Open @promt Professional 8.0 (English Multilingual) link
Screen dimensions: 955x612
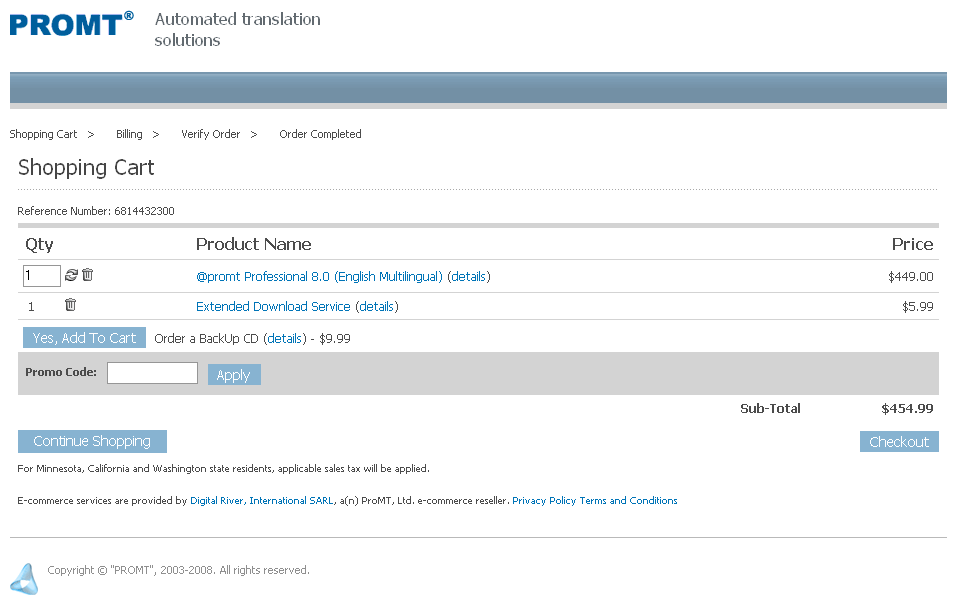tap(319, 276)
